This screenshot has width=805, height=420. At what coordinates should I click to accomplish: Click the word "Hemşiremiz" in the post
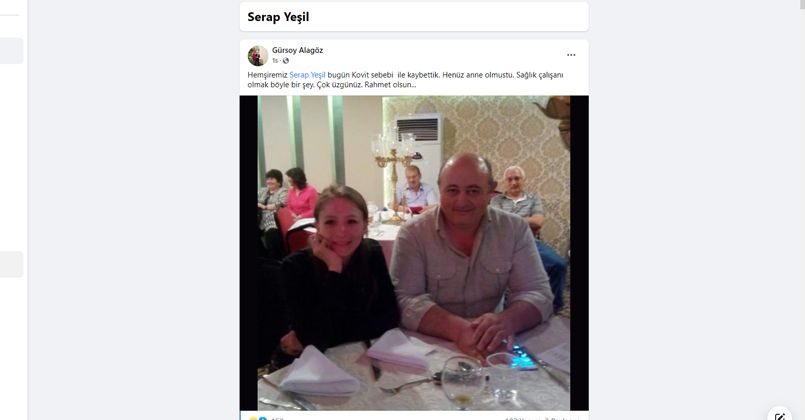pyautogui.click(x=267, y=75)
